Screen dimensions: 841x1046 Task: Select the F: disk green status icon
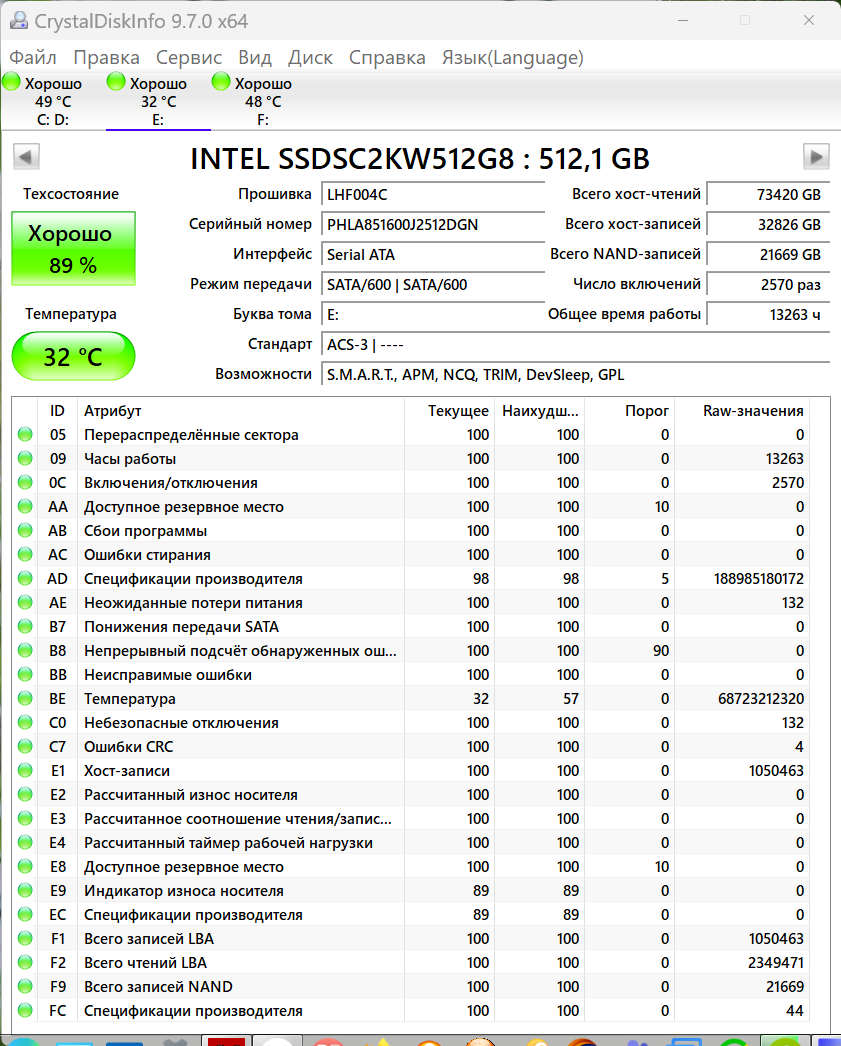(x=221, y=82)
